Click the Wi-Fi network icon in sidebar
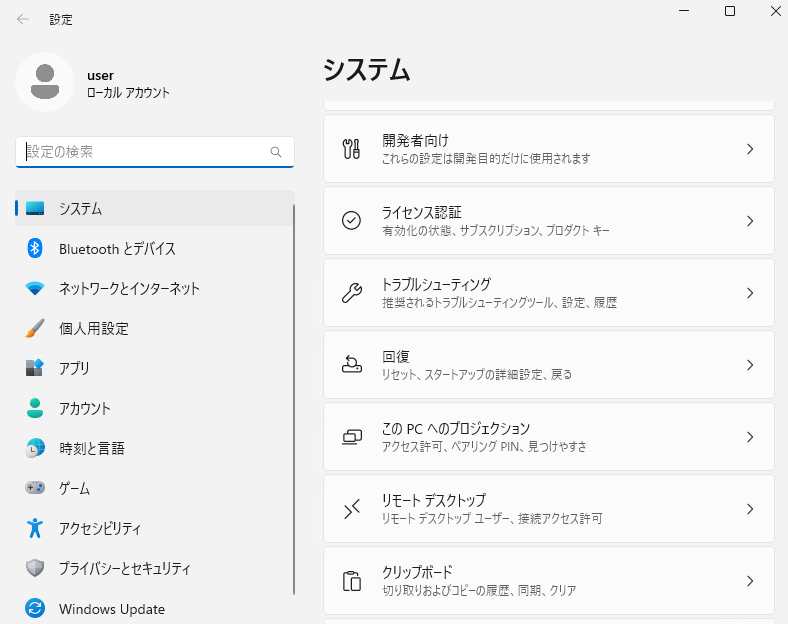 tap(35, 288)
